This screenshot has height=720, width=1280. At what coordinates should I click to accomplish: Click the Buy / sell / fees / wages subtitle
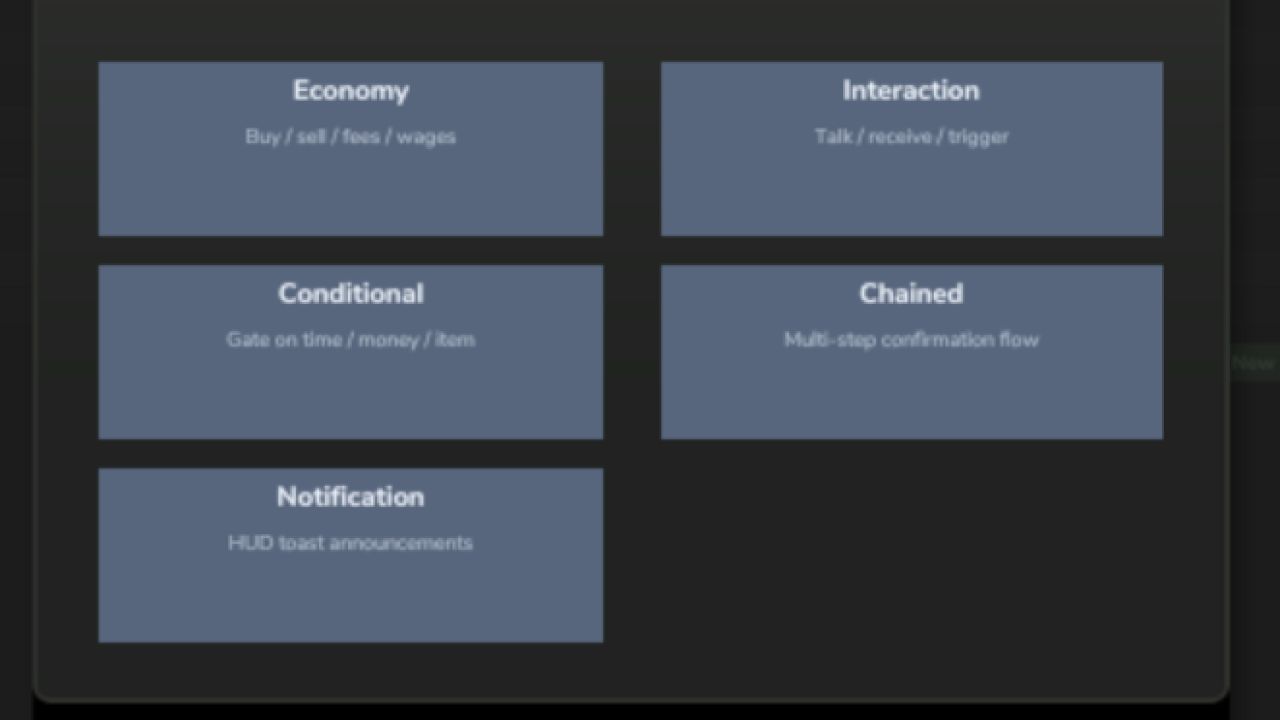coord(350,137)
